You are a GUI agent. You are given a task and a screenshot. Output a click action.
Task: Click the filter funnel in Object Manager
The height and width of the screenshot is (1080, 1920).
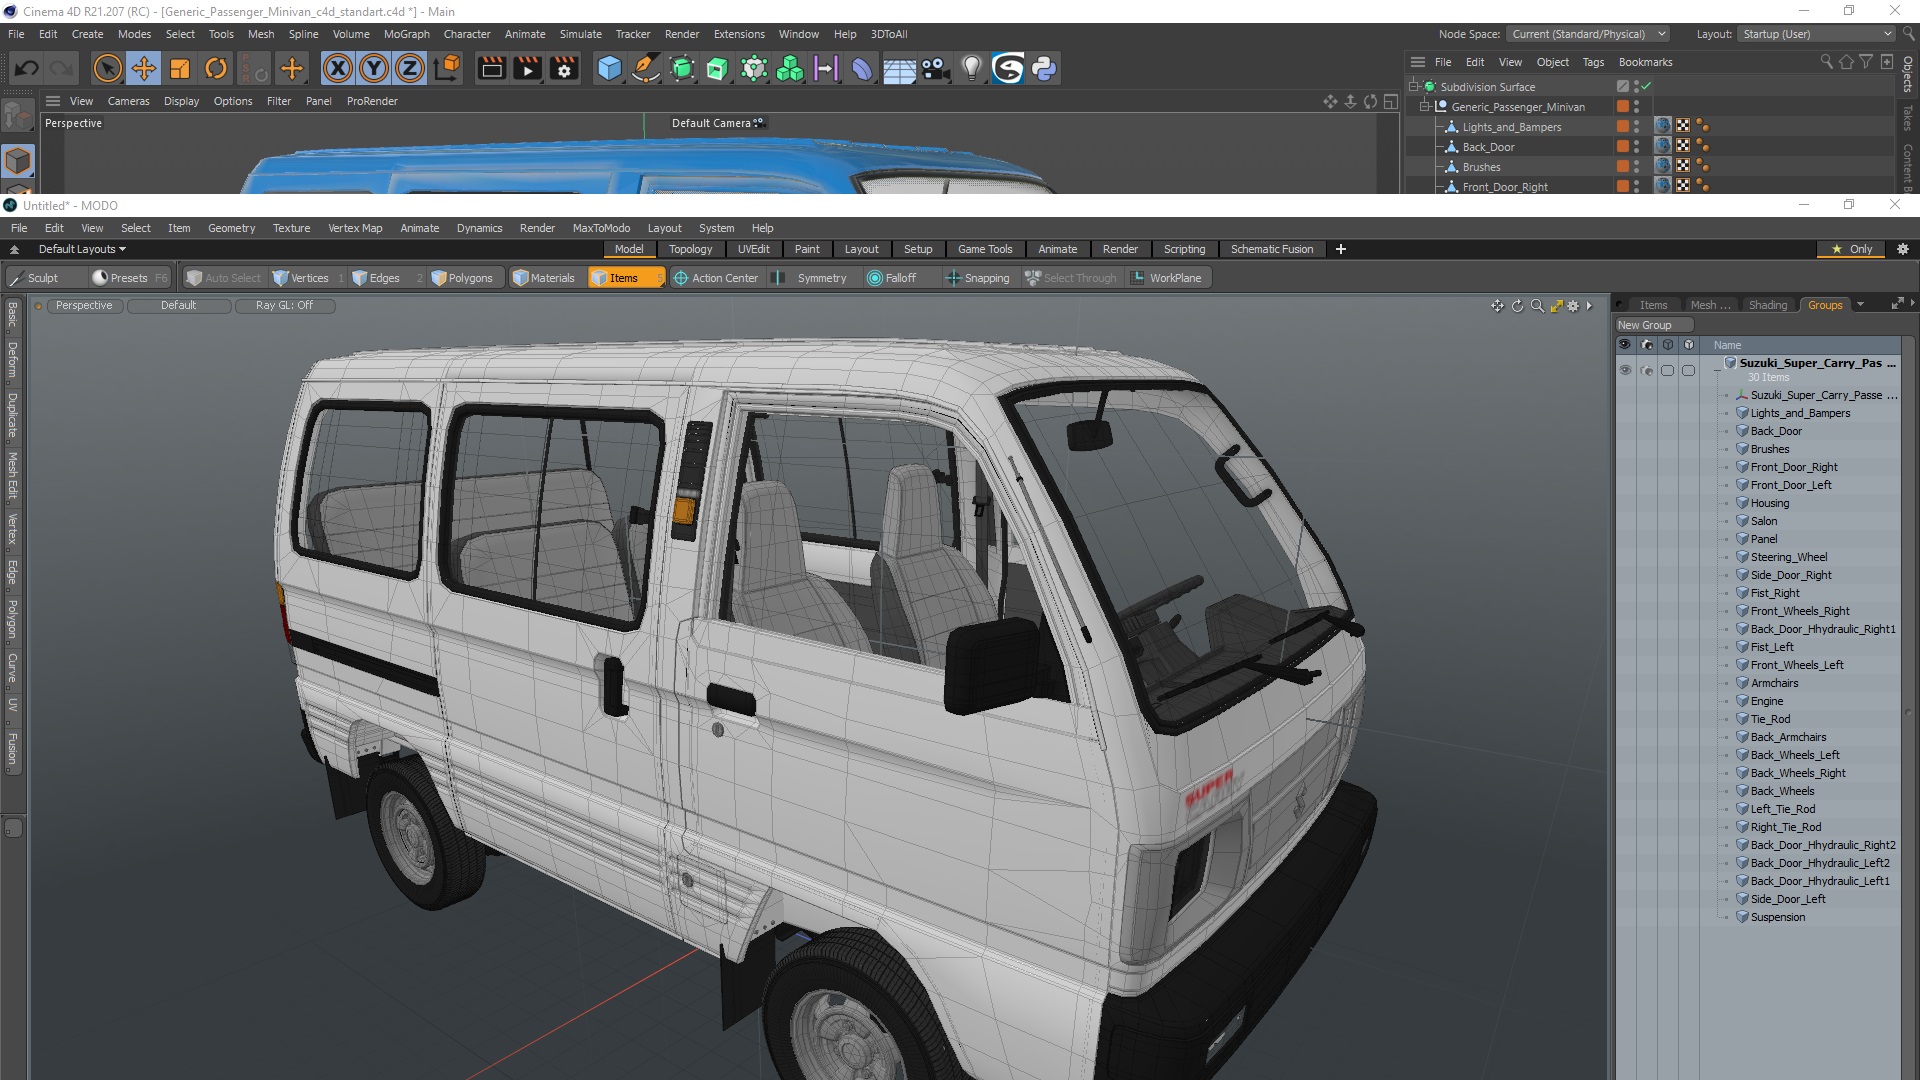click(x=1865, y=62)
